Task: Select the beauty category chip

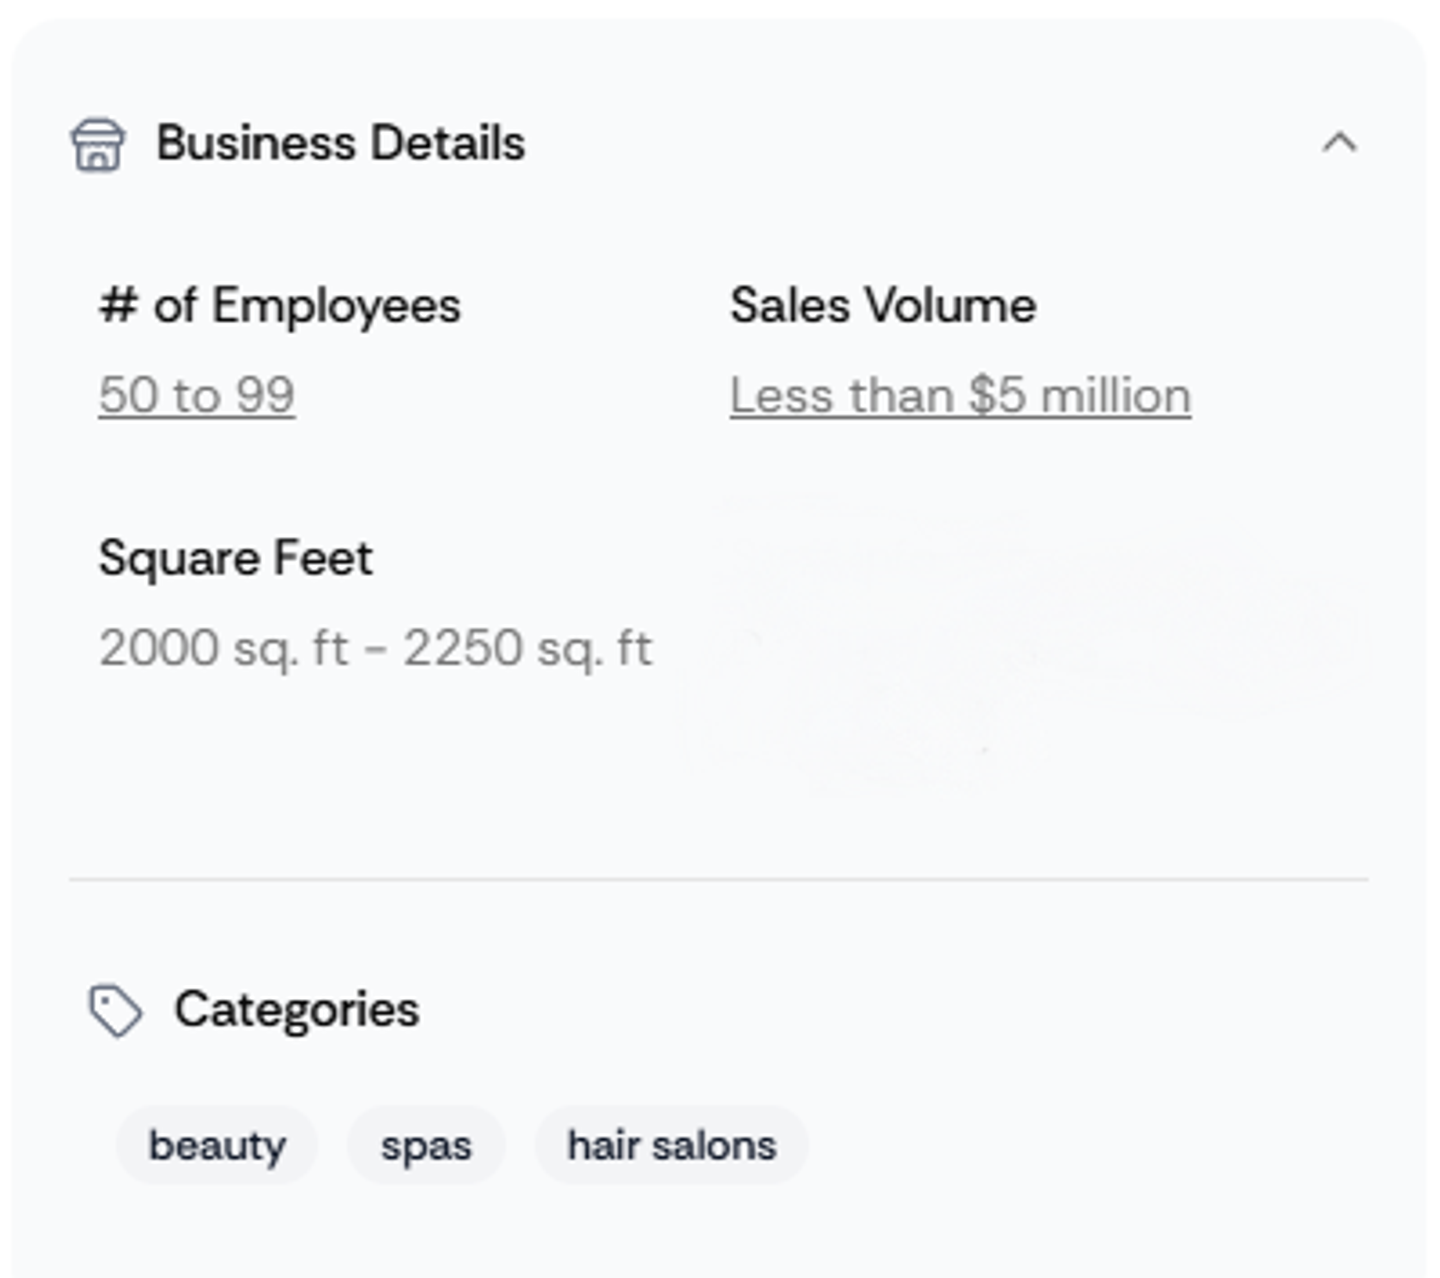Action: point(217,1146)
